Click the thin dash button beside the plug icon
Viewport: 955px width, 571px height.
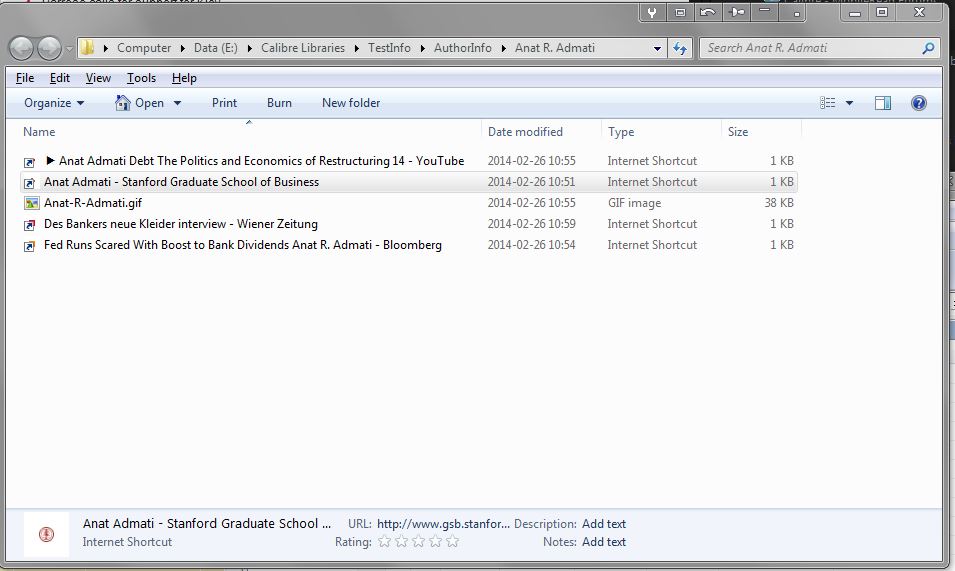point(765,11)
